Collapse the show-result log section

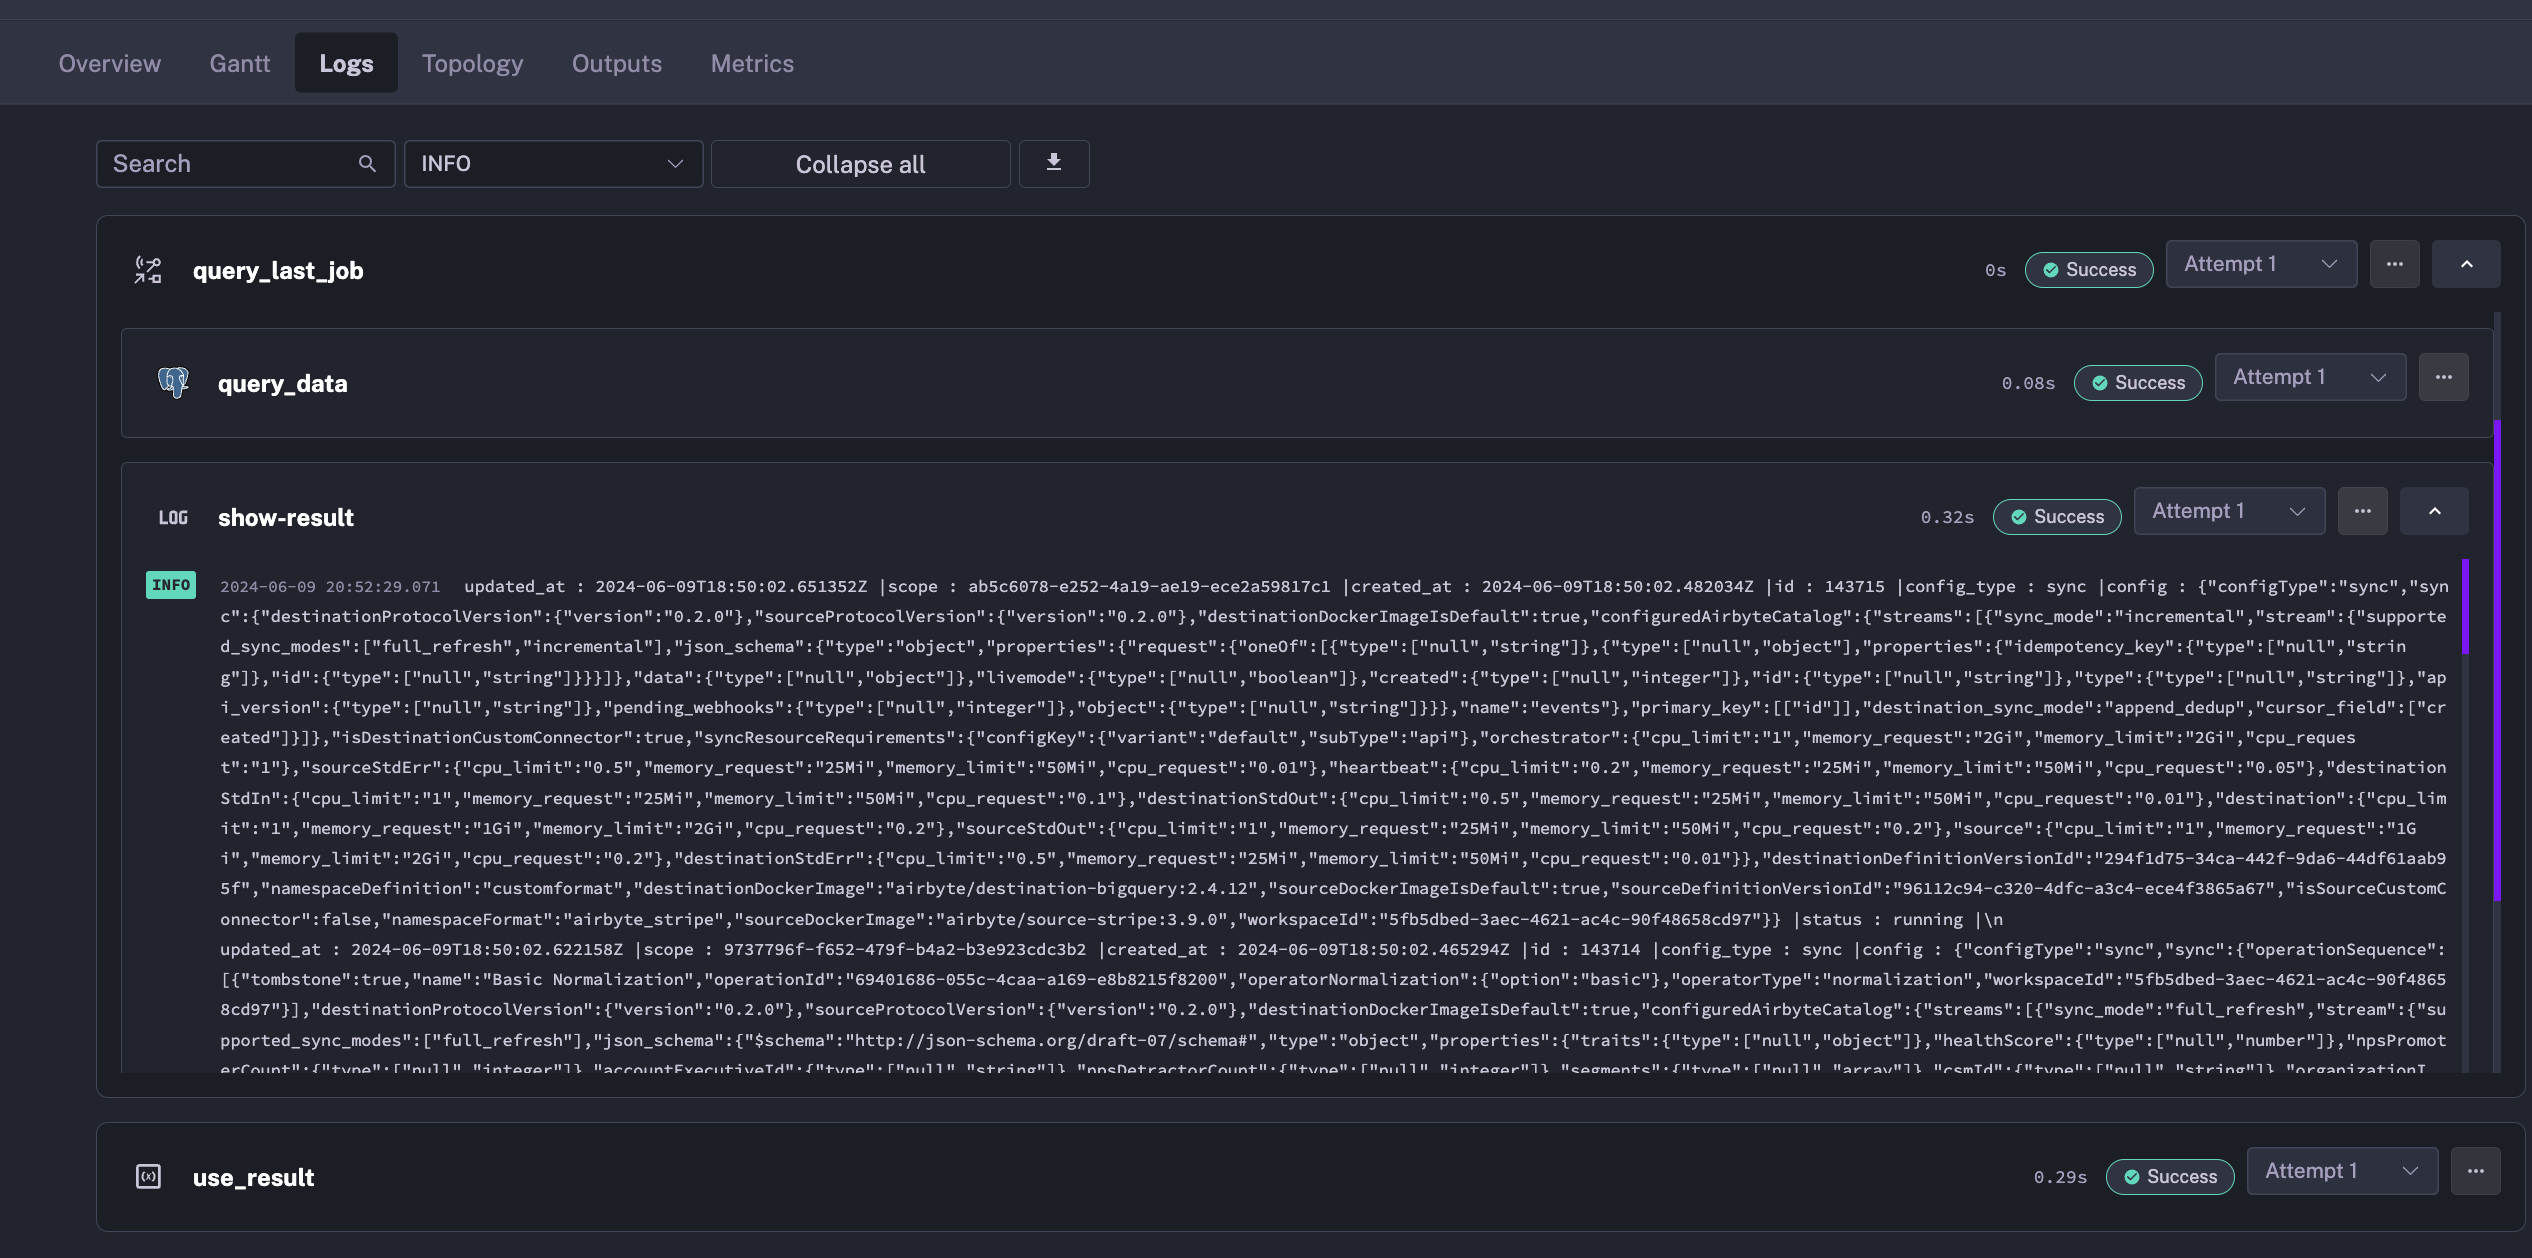point(2434,510)
